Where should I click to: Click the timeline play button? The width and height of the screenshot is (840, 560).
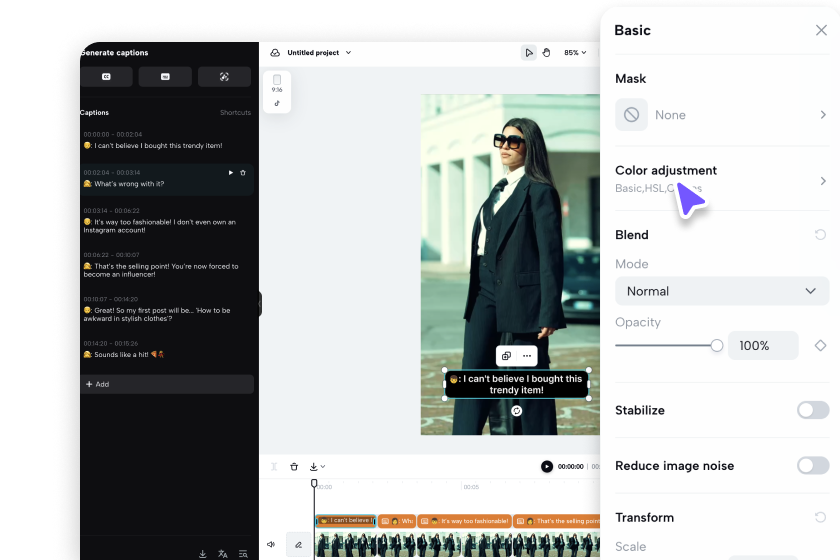tap(546, 467)
